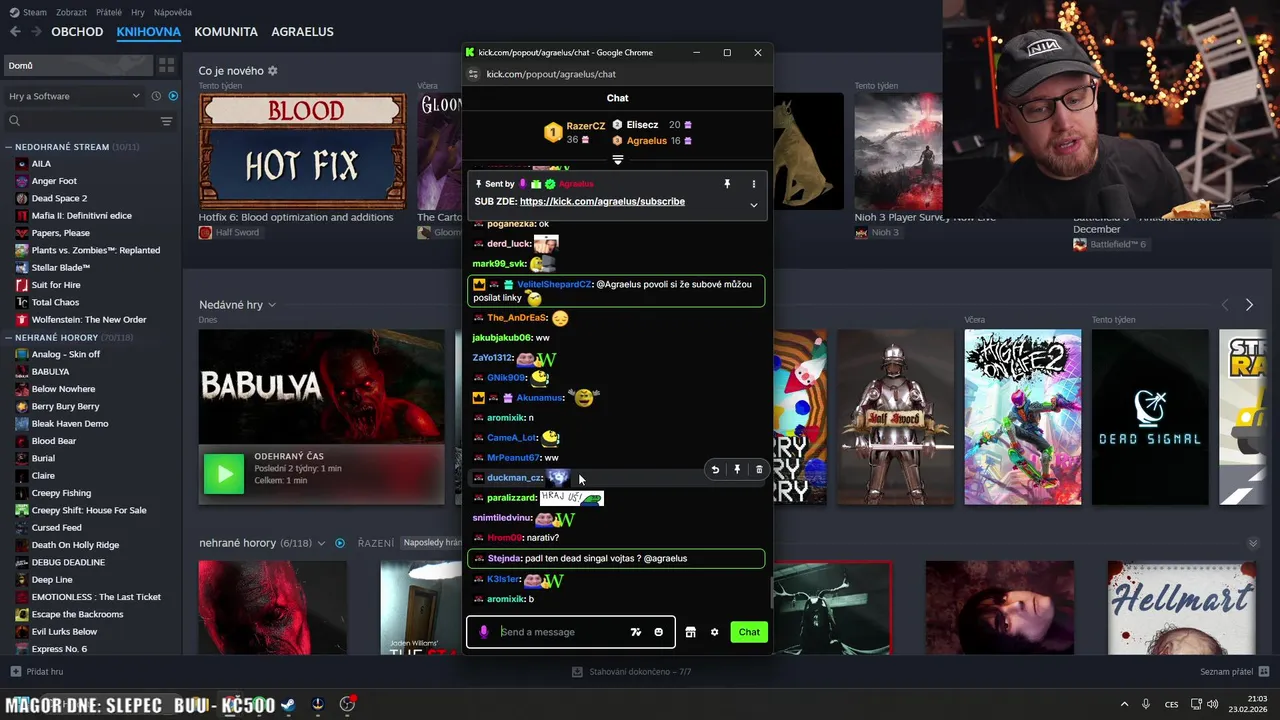Expand the Hry a Software filter dropdown

pos(74,96)
